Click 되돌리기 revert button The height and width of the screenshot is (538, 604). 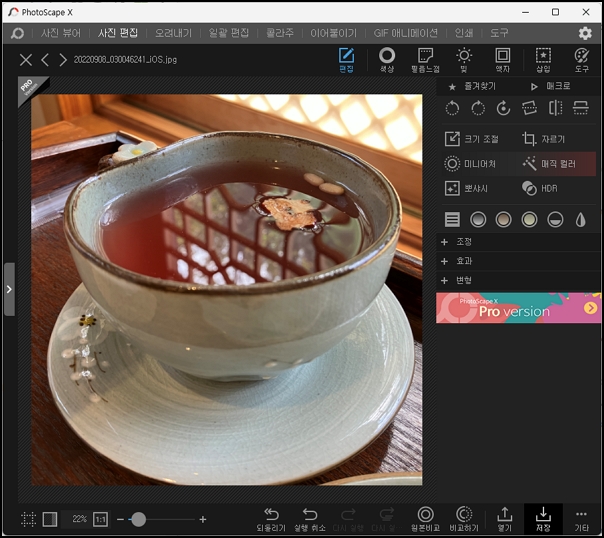tap(271, 520)
